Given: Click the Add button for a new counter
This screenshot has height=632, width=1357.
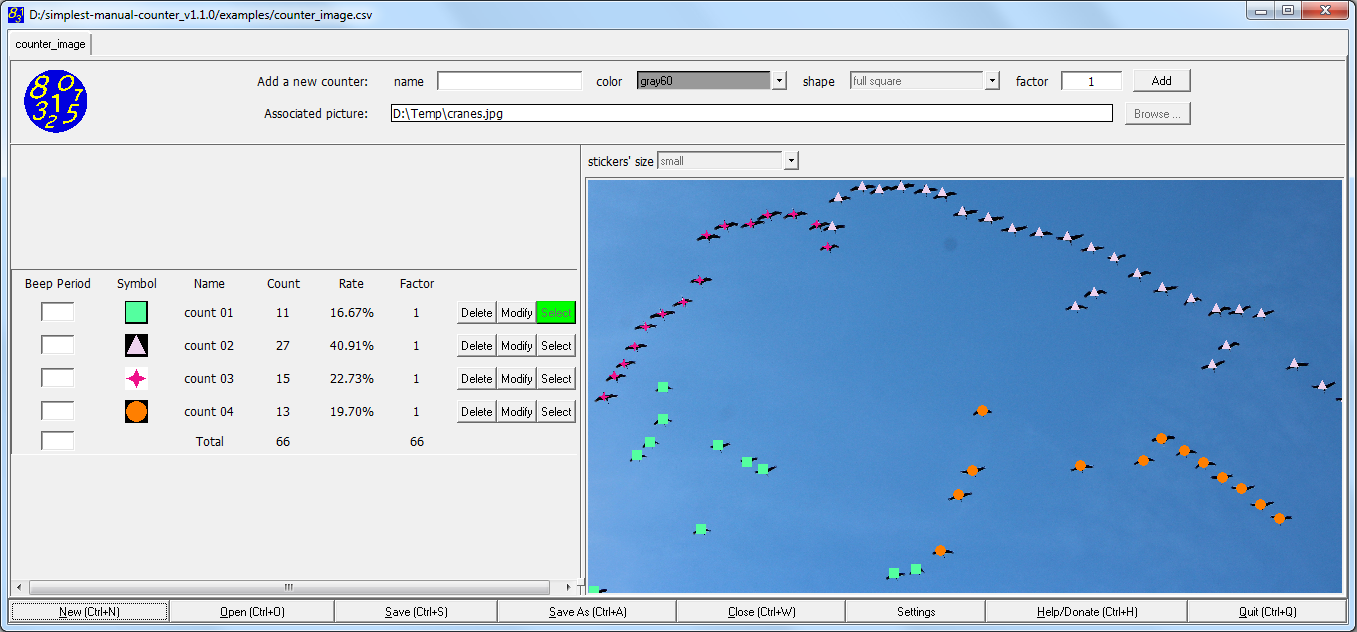Looking at the screenshot, I should tap(1161, 80).
